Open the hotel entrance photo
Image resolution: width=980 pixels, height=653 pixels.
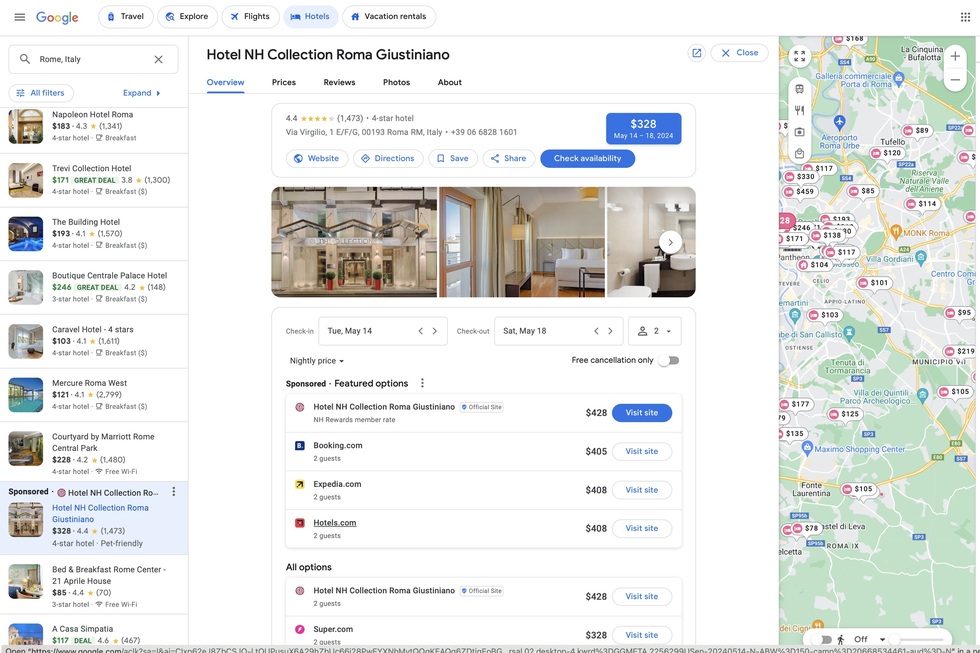(x=354, y=242)
